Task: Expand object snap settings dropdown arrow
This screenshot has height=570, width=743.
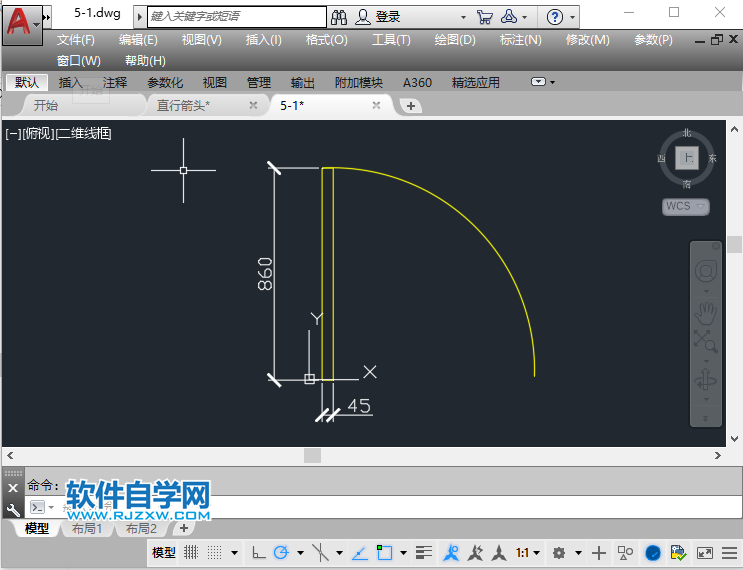Action: [403, 553]
